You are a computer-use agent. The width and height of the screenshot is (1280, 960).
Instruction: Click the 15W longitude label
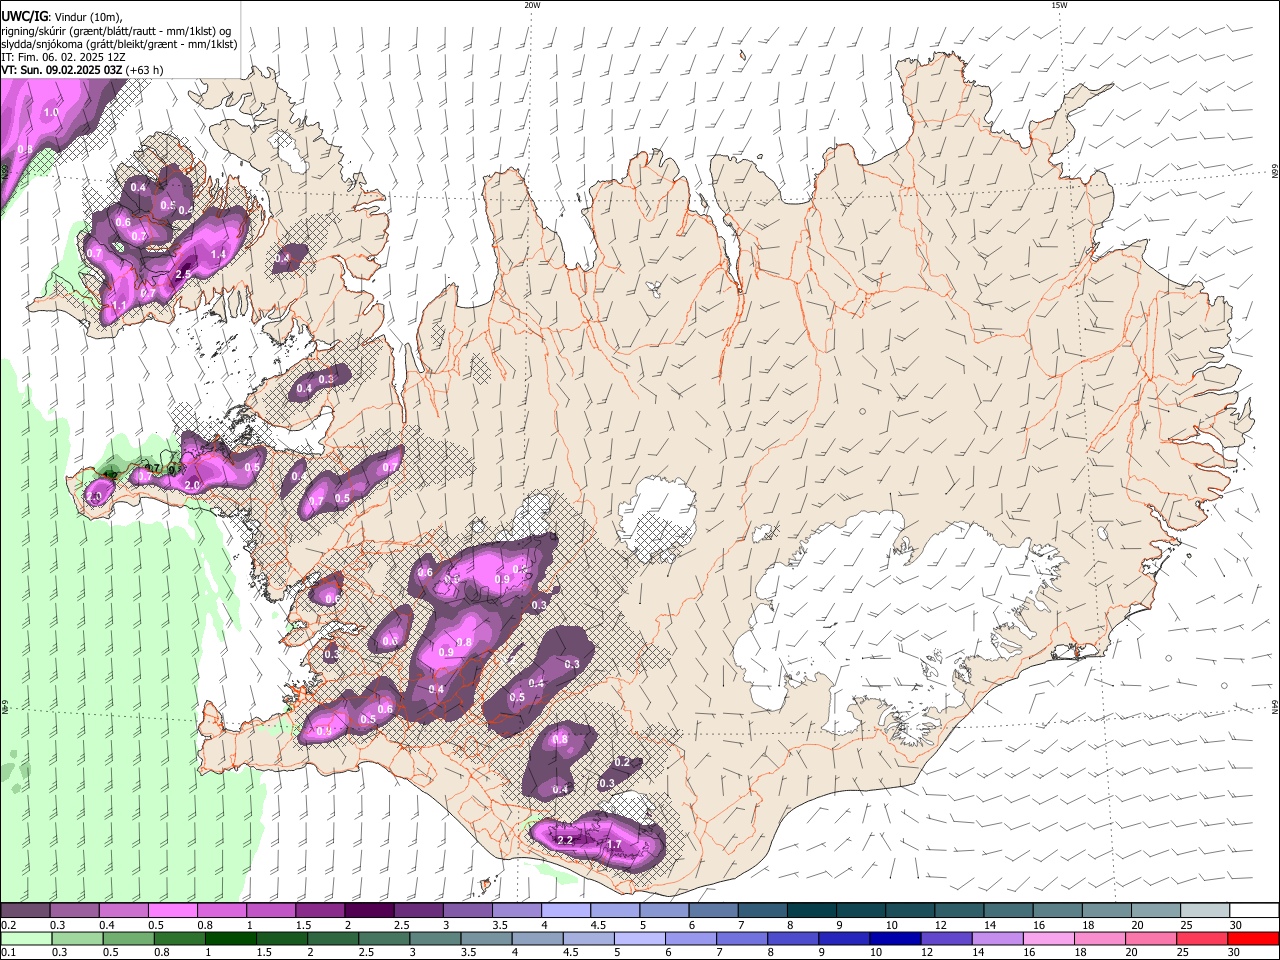pyautogui.click(x=1059, y=5)
